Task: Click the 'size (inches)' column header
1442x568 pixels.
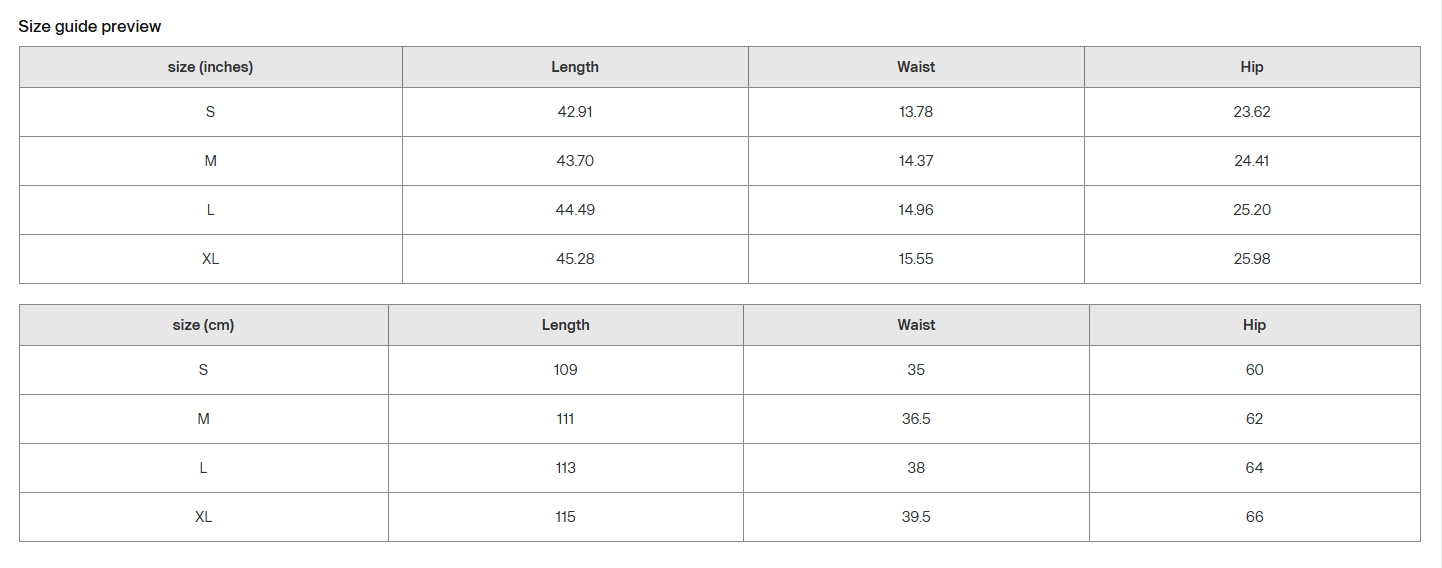Action: click(210, 67)
